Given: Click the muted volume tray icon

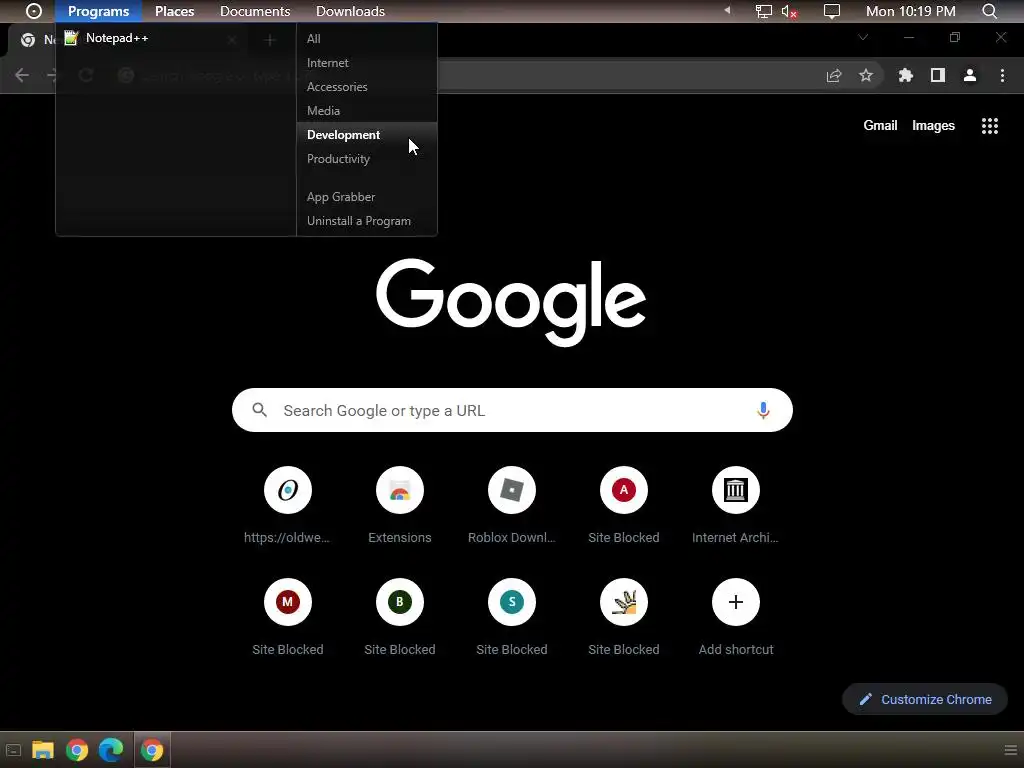Looking at the screenshot, I should coord(789,11).
